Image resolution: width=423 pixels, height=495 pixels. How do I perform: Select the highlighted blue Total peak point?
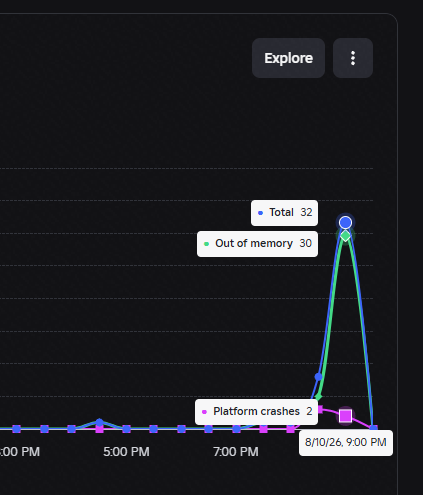(x=345, y=223)
